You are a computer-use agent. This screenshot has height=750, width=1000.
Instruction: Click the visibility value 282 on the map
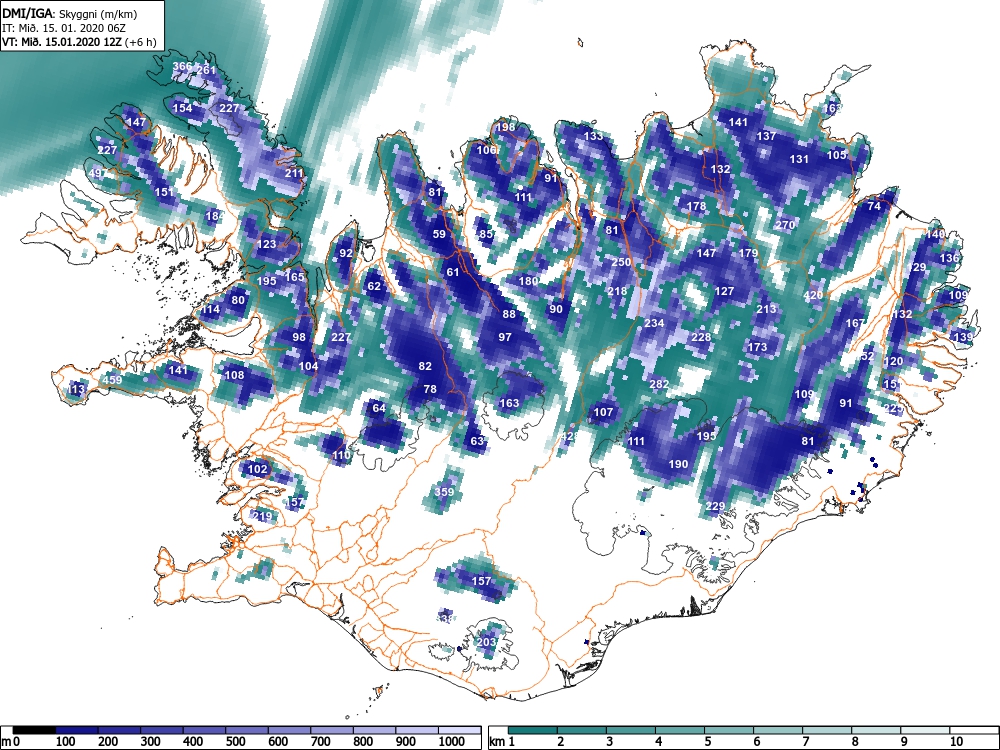[659, 385]
